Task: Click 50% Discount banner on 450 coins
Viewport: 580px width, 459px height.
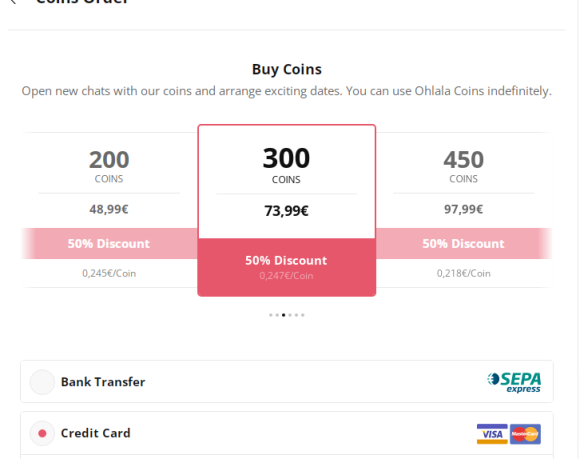Action: pos(464,243)
